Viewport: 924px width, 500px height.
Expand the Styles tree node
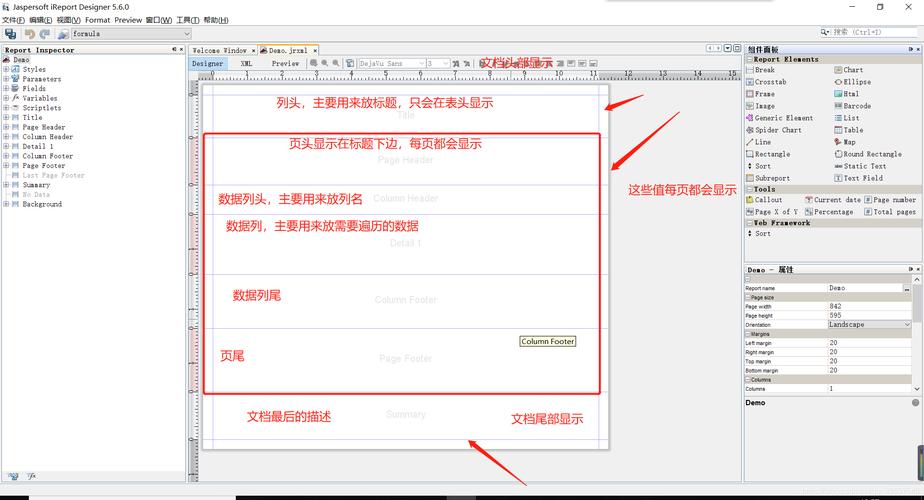[x=6, y=70]
